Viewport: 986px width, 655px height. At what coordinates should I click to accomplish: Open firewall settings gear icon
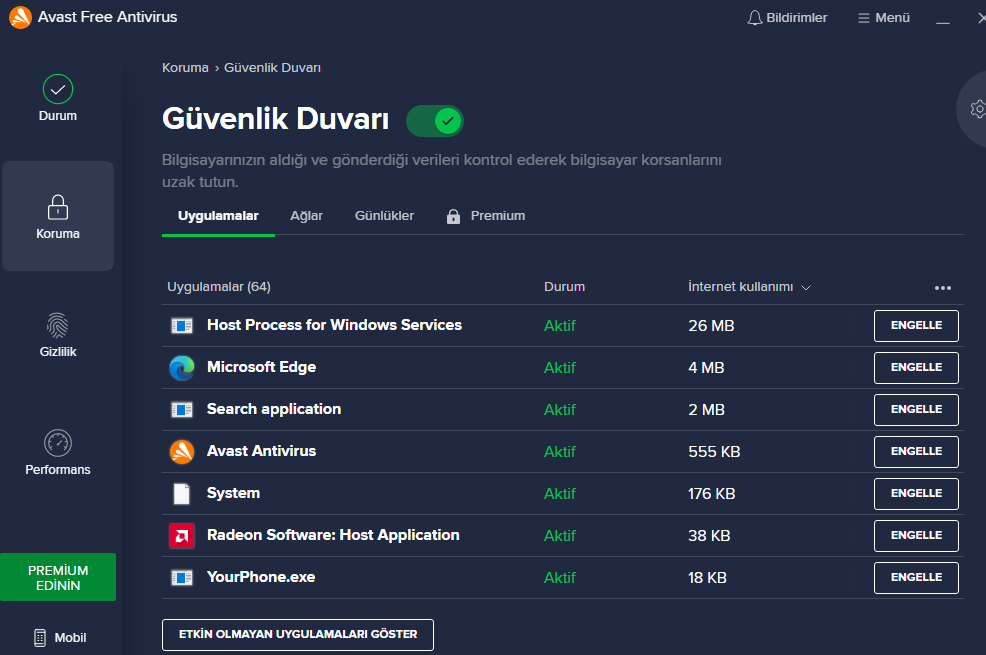[x=977, y=109]
